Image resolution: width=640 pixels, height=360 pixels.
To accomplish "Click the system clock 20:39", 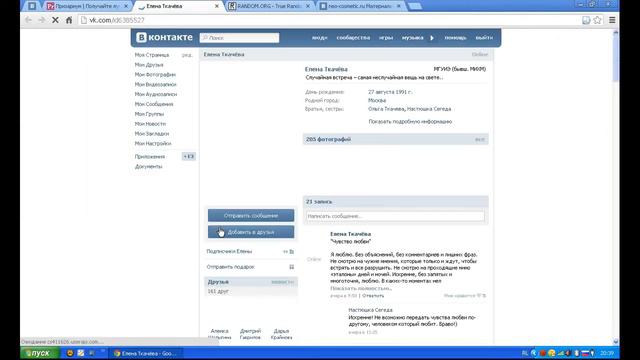I will (607, 353).
